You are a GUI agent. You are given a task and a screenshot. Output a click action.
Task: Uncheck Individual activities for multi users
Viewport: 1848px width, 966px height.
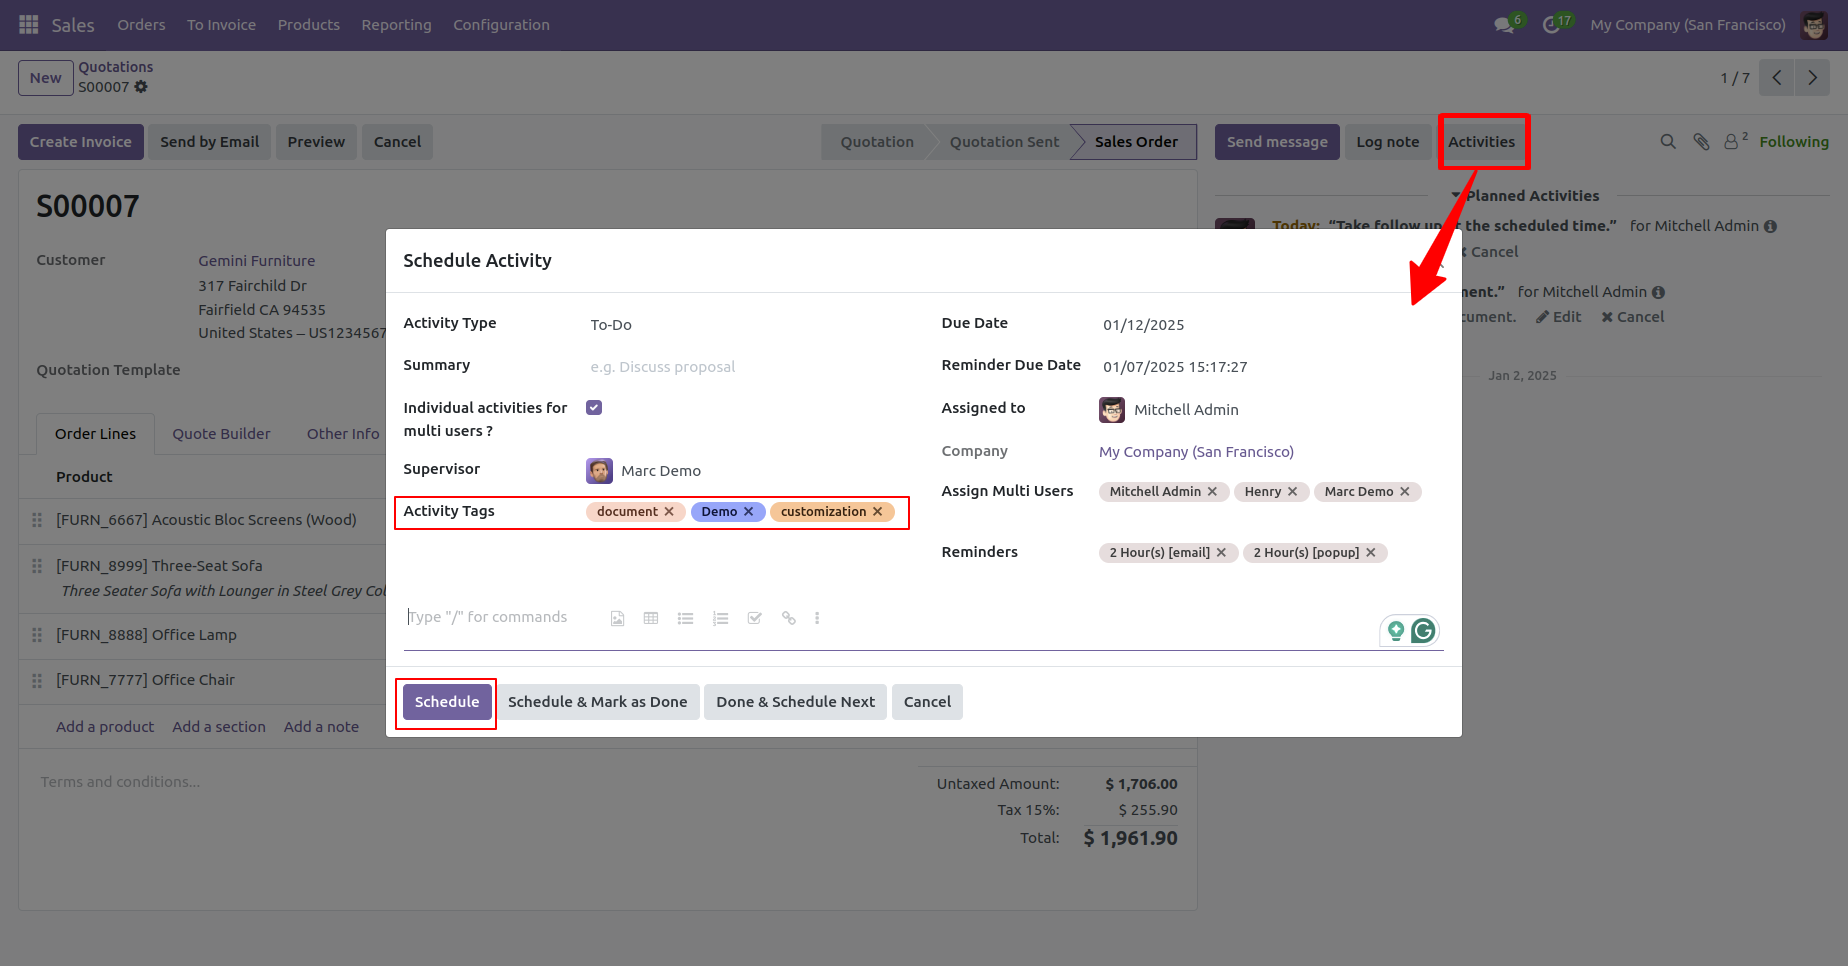tap(594, 407)
